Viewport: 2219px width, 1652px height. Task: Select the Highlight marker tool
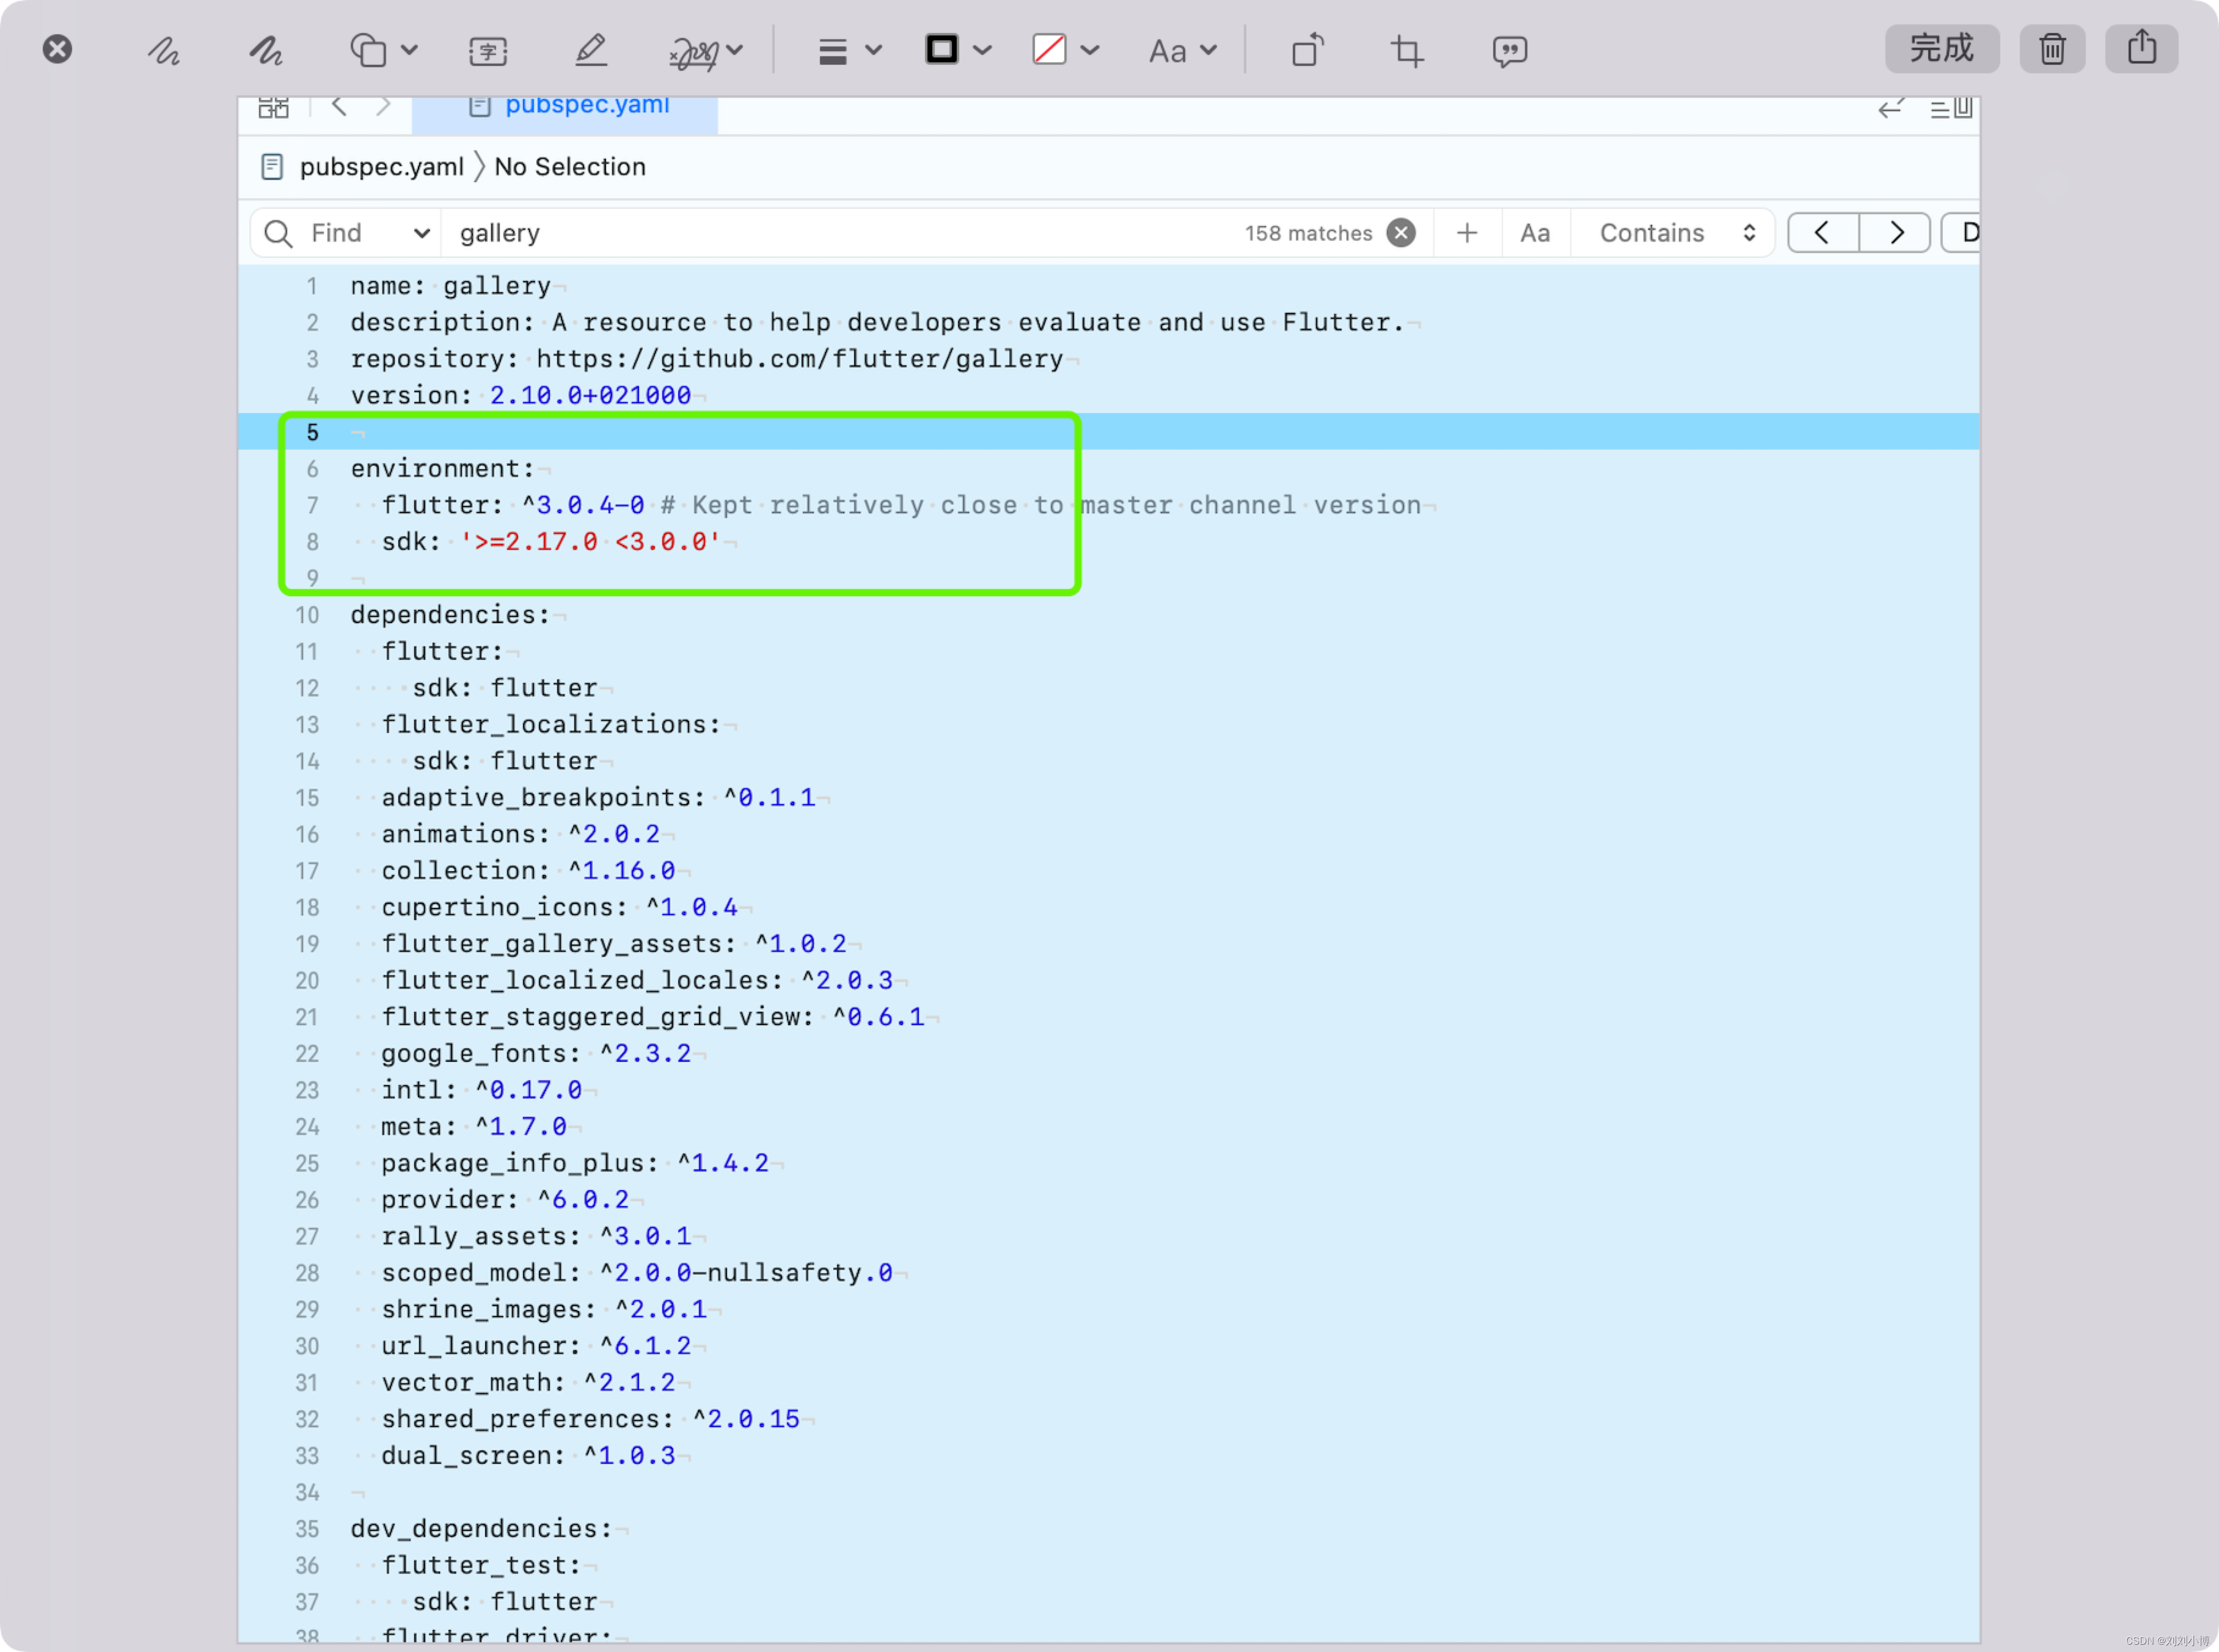click(x=591, y=50)
